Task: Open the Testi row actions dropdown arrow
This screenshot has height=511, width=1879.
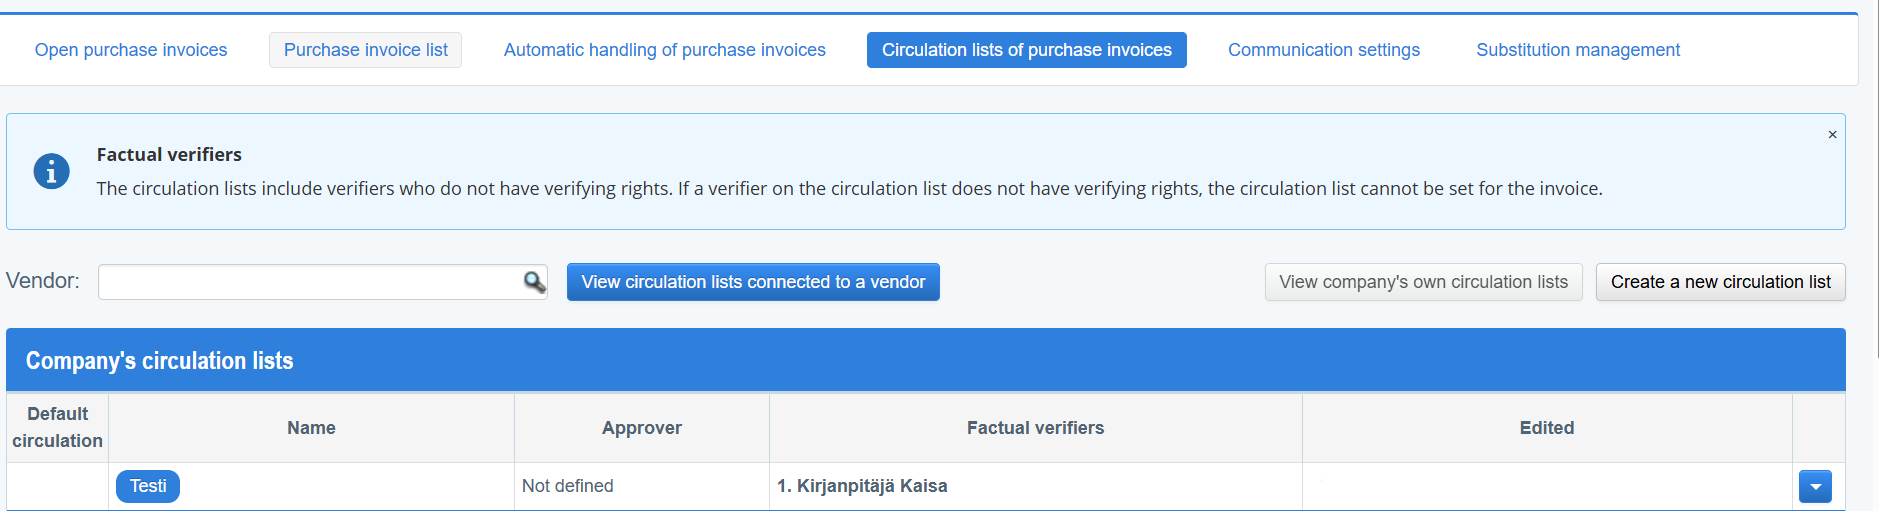Action: [1814, 487]
